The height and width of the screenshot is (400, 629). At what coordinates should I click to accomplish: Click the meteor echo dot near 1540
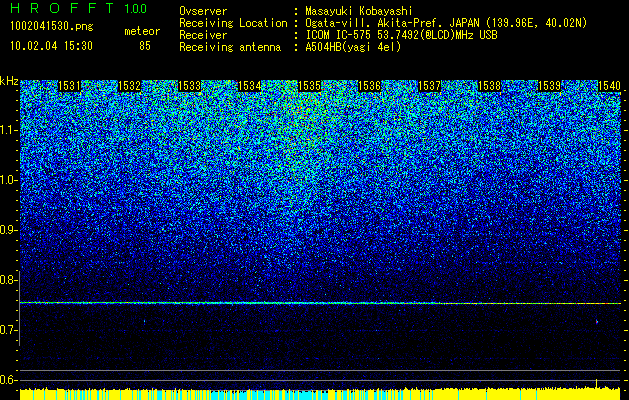tap(597, 321)
